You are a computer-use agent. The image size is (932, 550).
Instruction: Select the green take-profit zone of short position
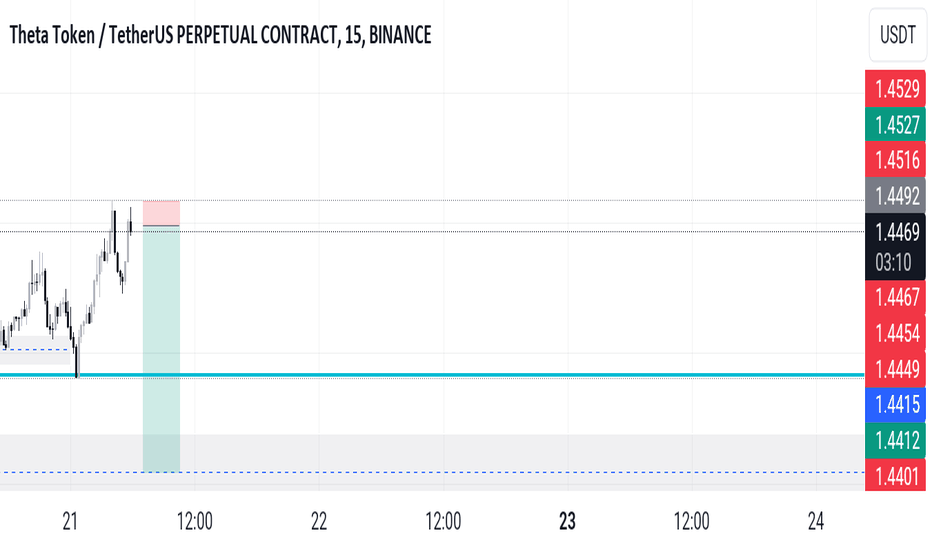tap(161, 349)
